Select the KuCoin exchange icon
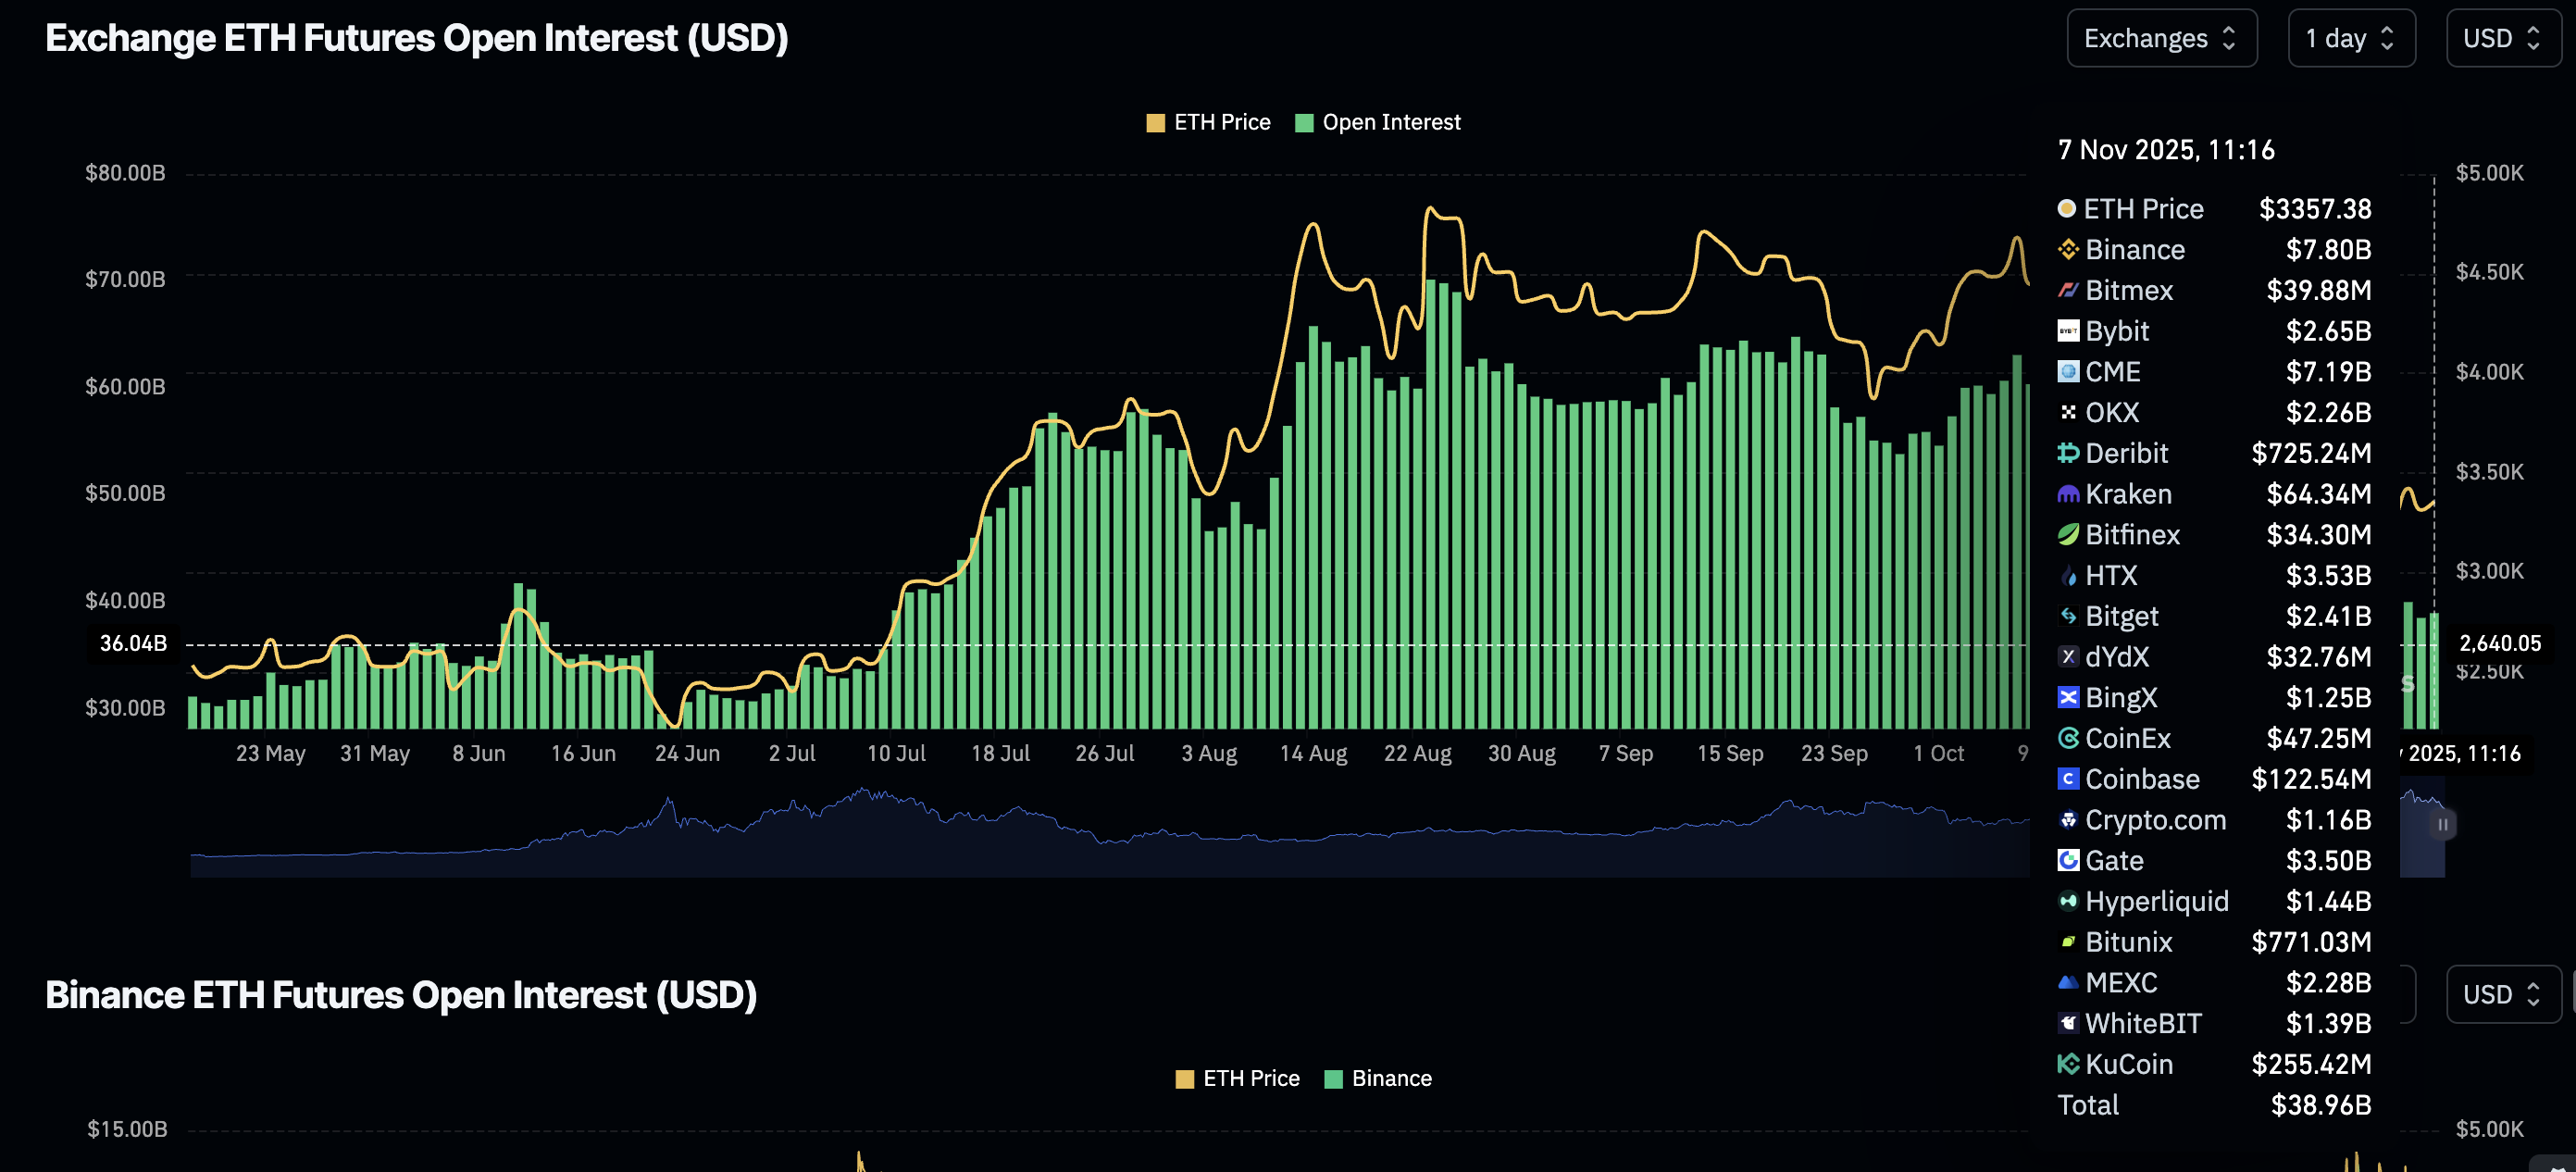 (x=2068, y=1063)
